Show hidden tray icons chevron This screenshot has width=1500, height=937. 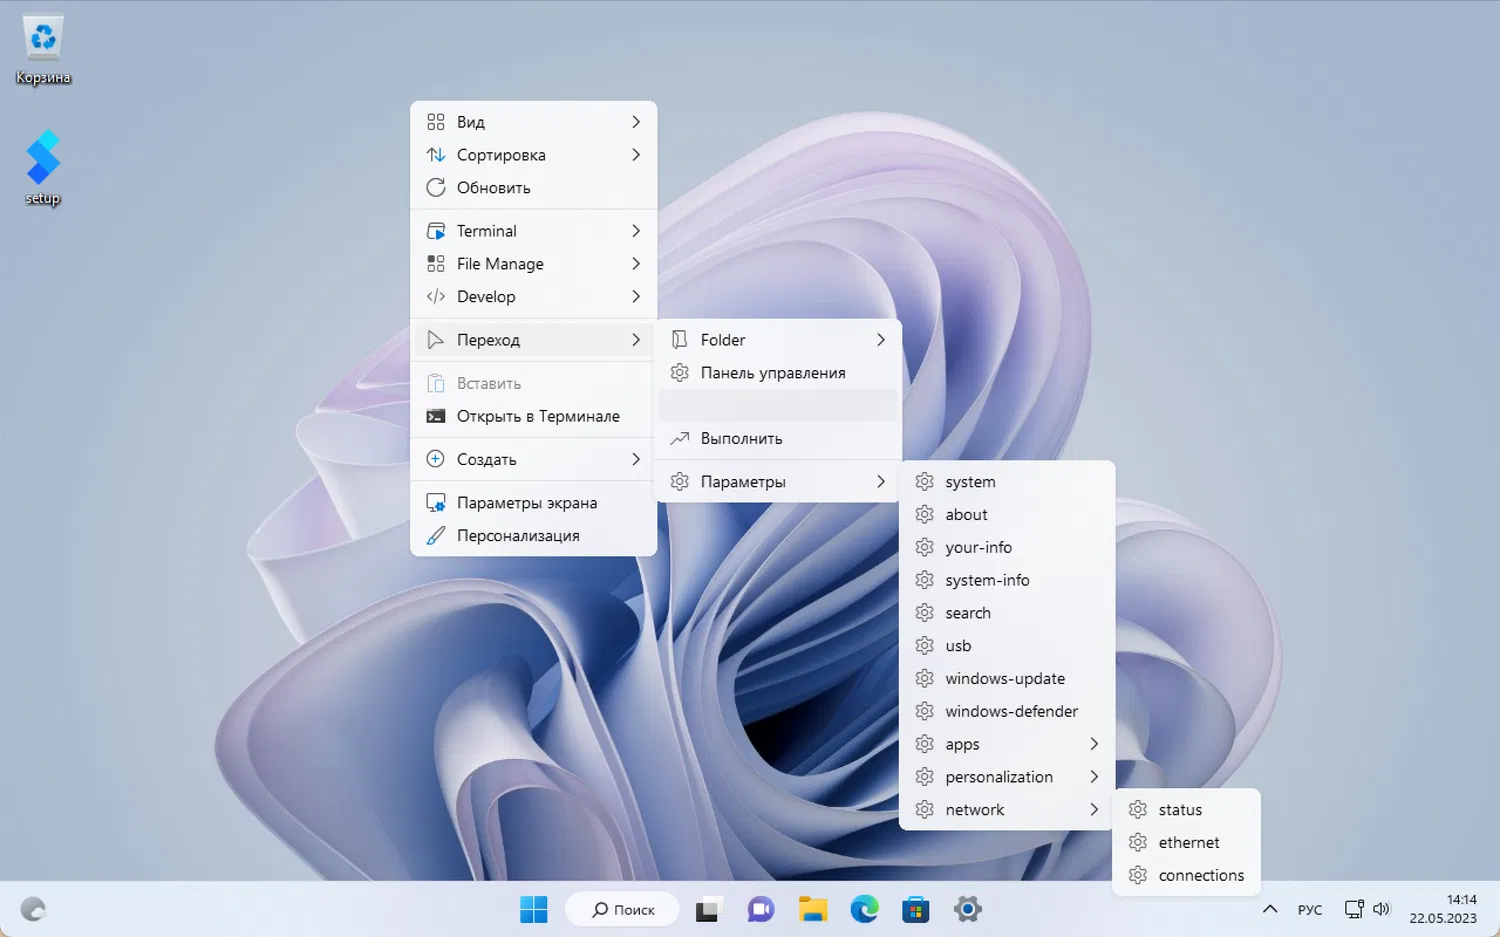tap(1270, 909)
